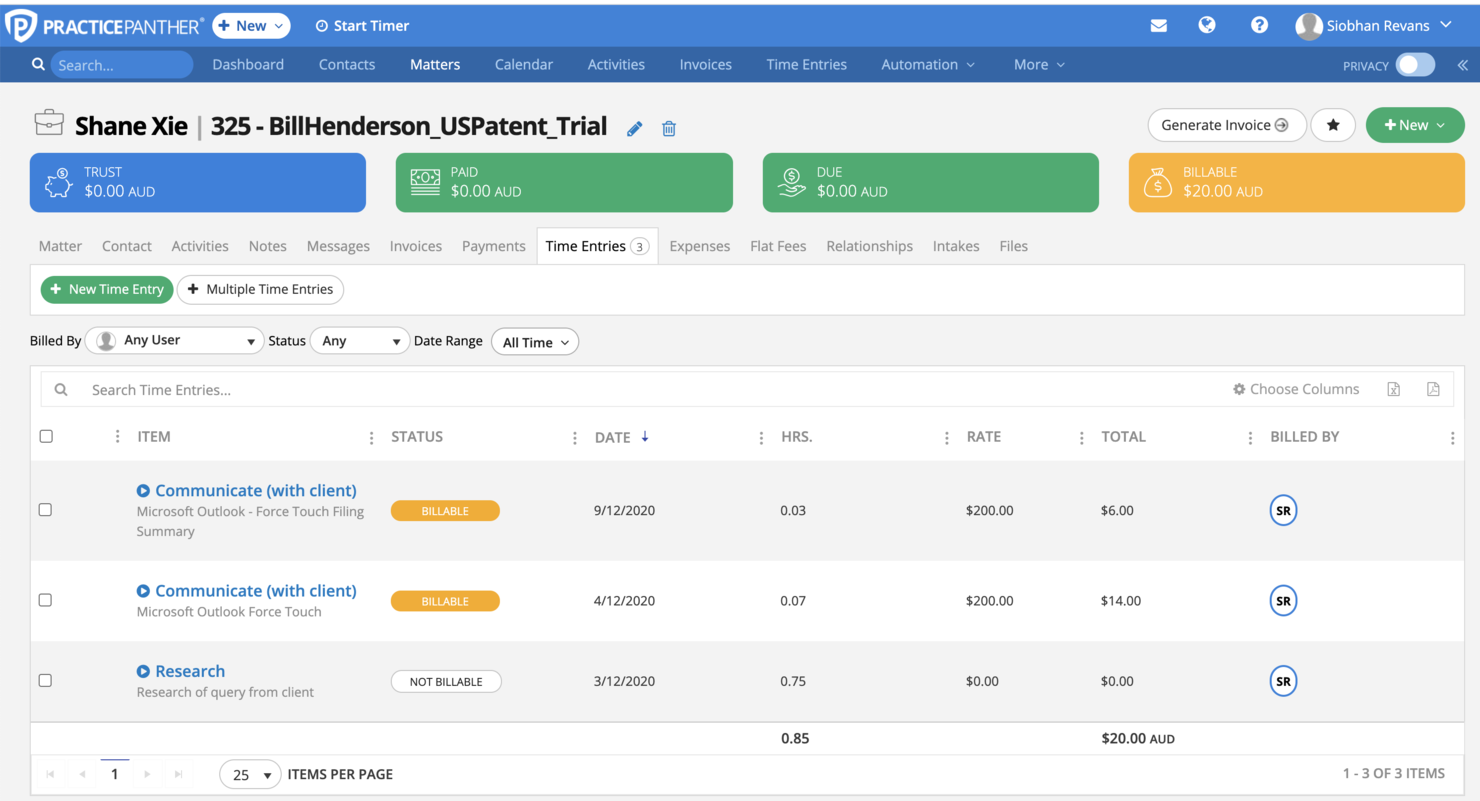
Task: Open the Invoices item in the navigation bar
Action: [x=705, y=64]
